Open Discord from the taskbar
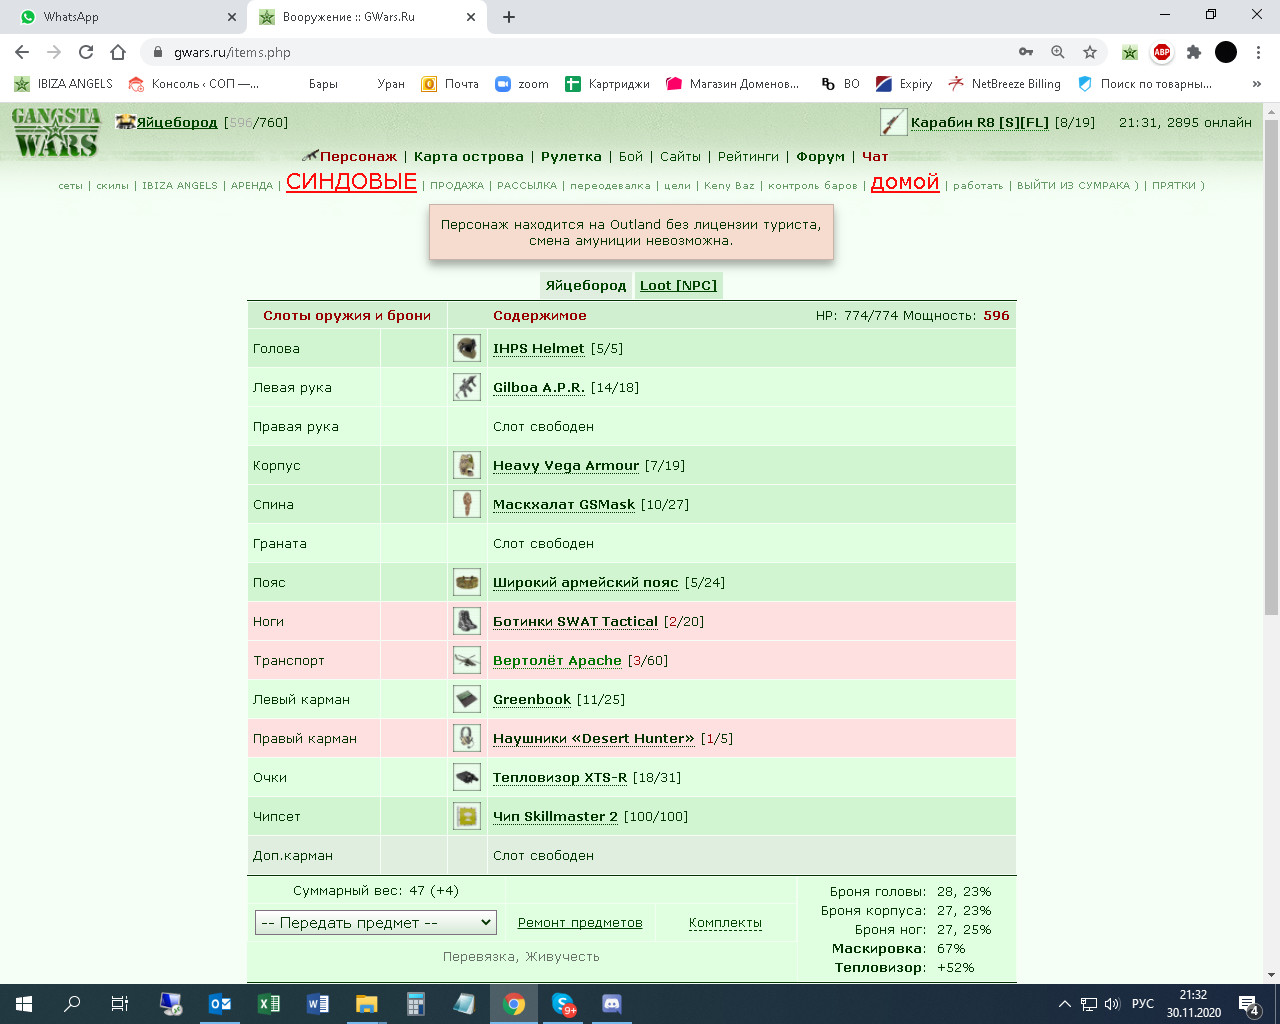 [x=612, y=1004]
